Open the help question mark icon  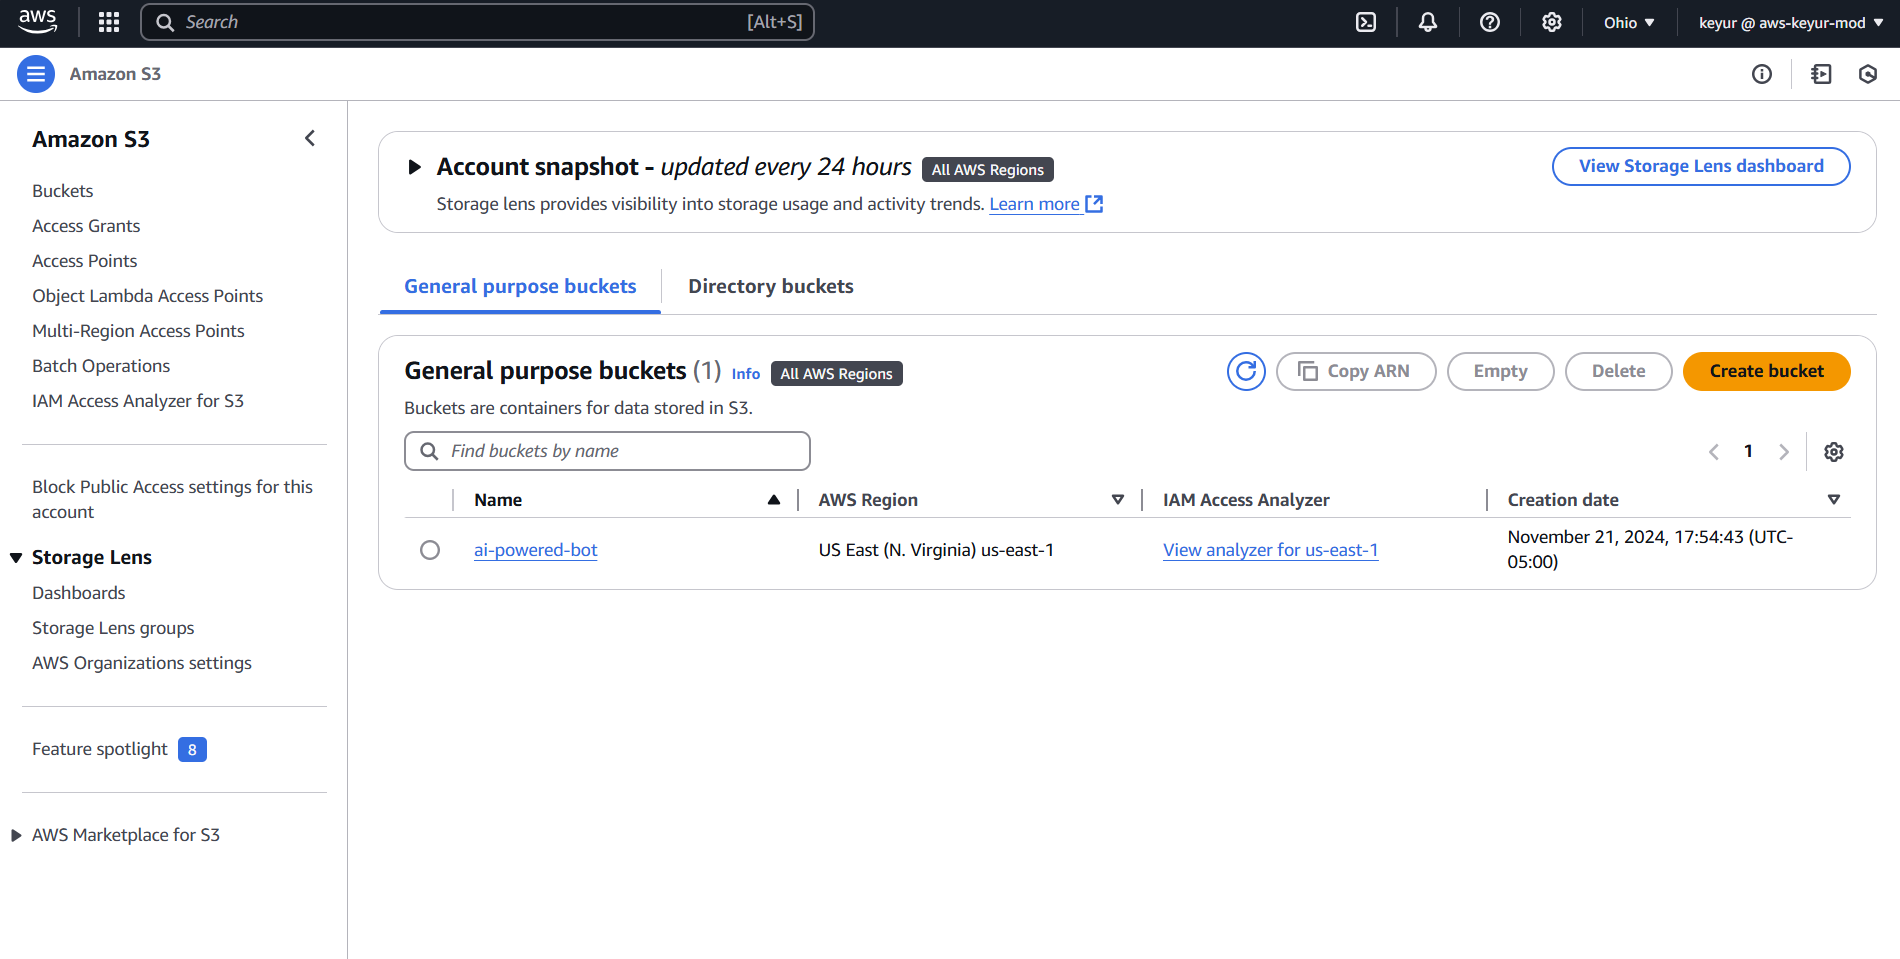(1490, 22)
